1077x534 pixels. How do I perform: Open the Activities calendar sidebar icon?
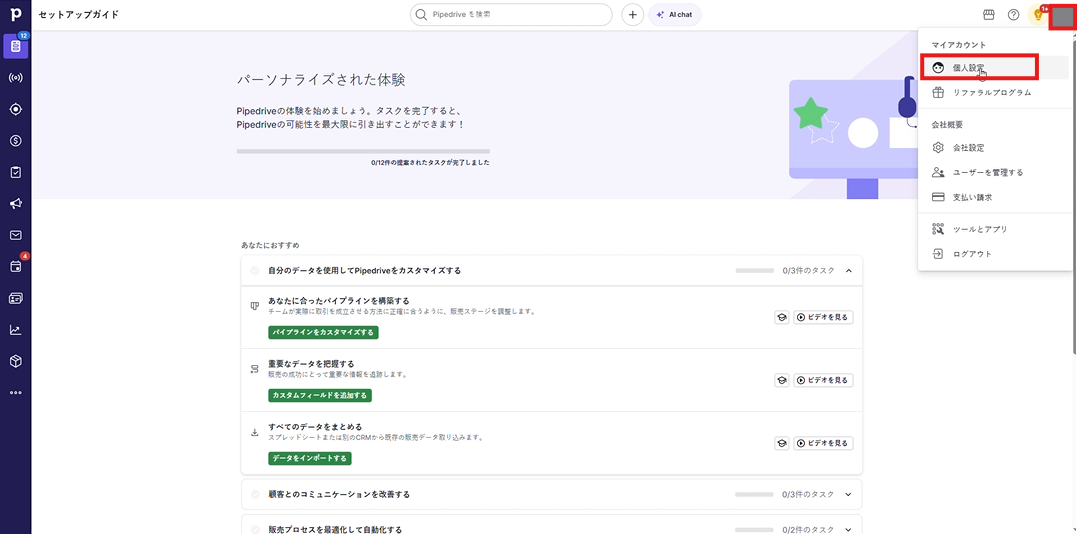[x=15, y=267]
